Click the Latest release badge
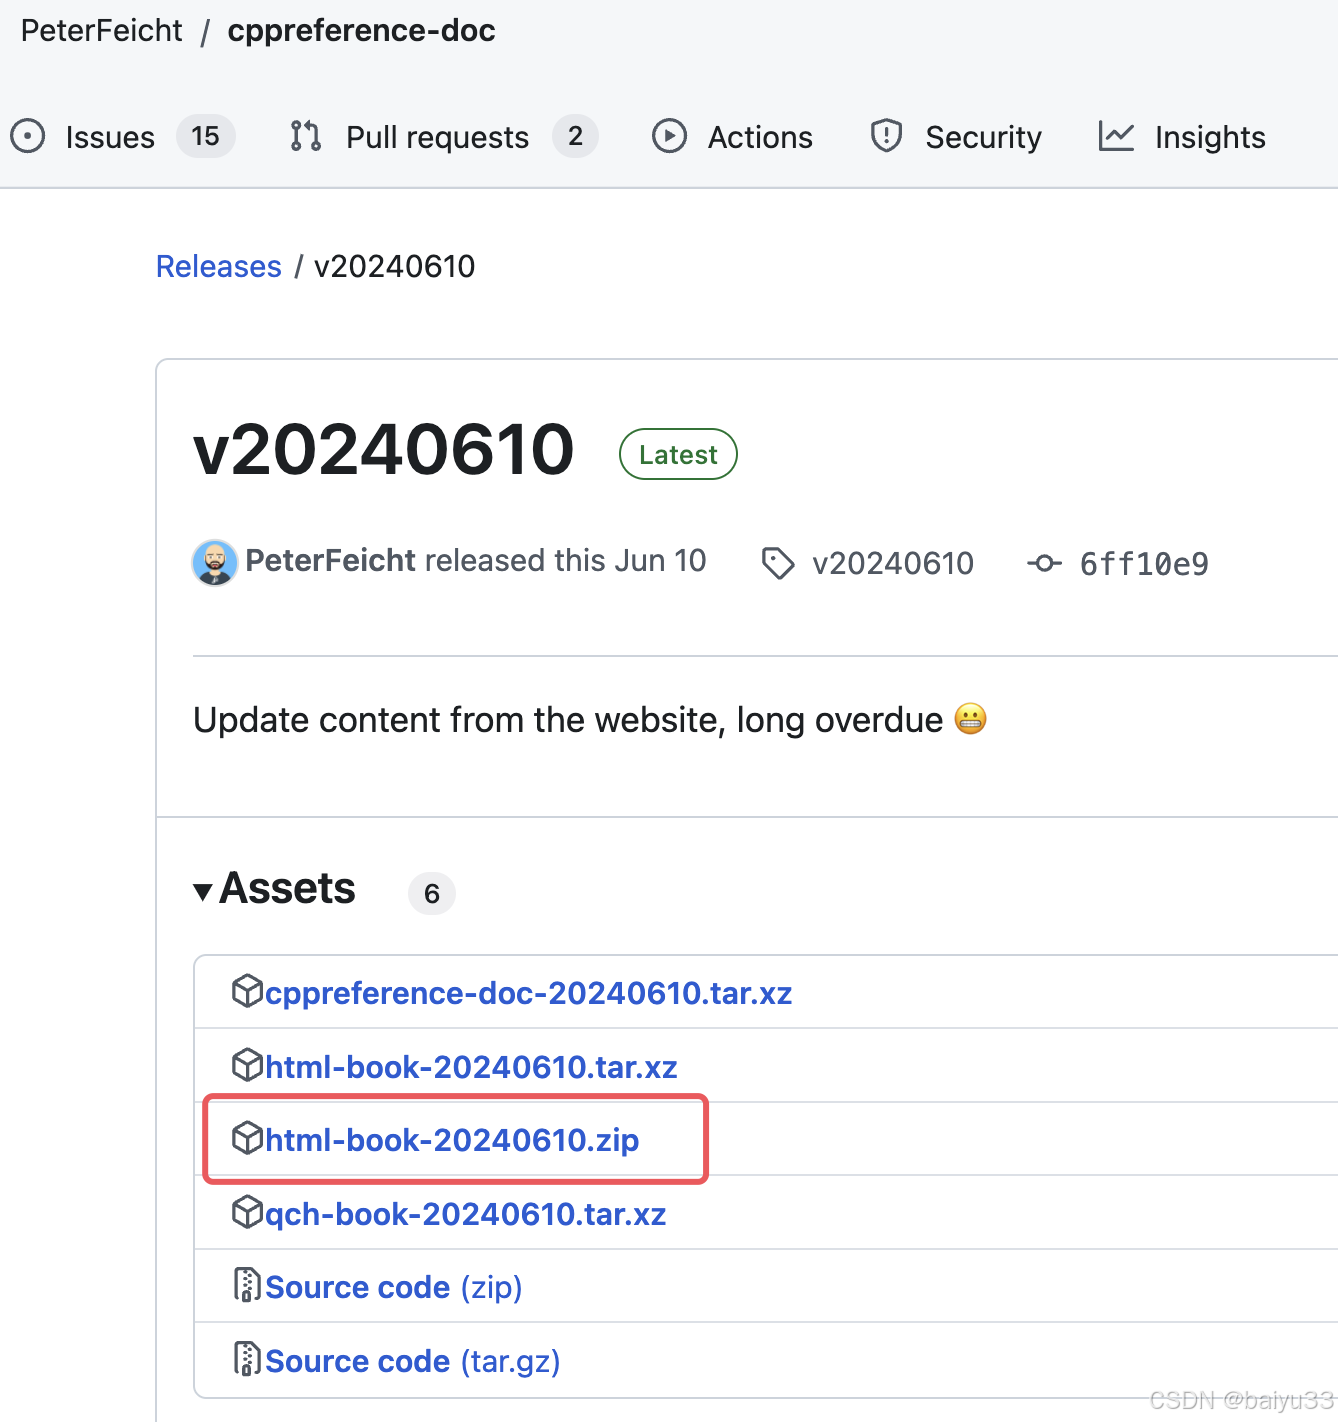The height and width of the screenshot is (1422, 1338). coord(678,454)
